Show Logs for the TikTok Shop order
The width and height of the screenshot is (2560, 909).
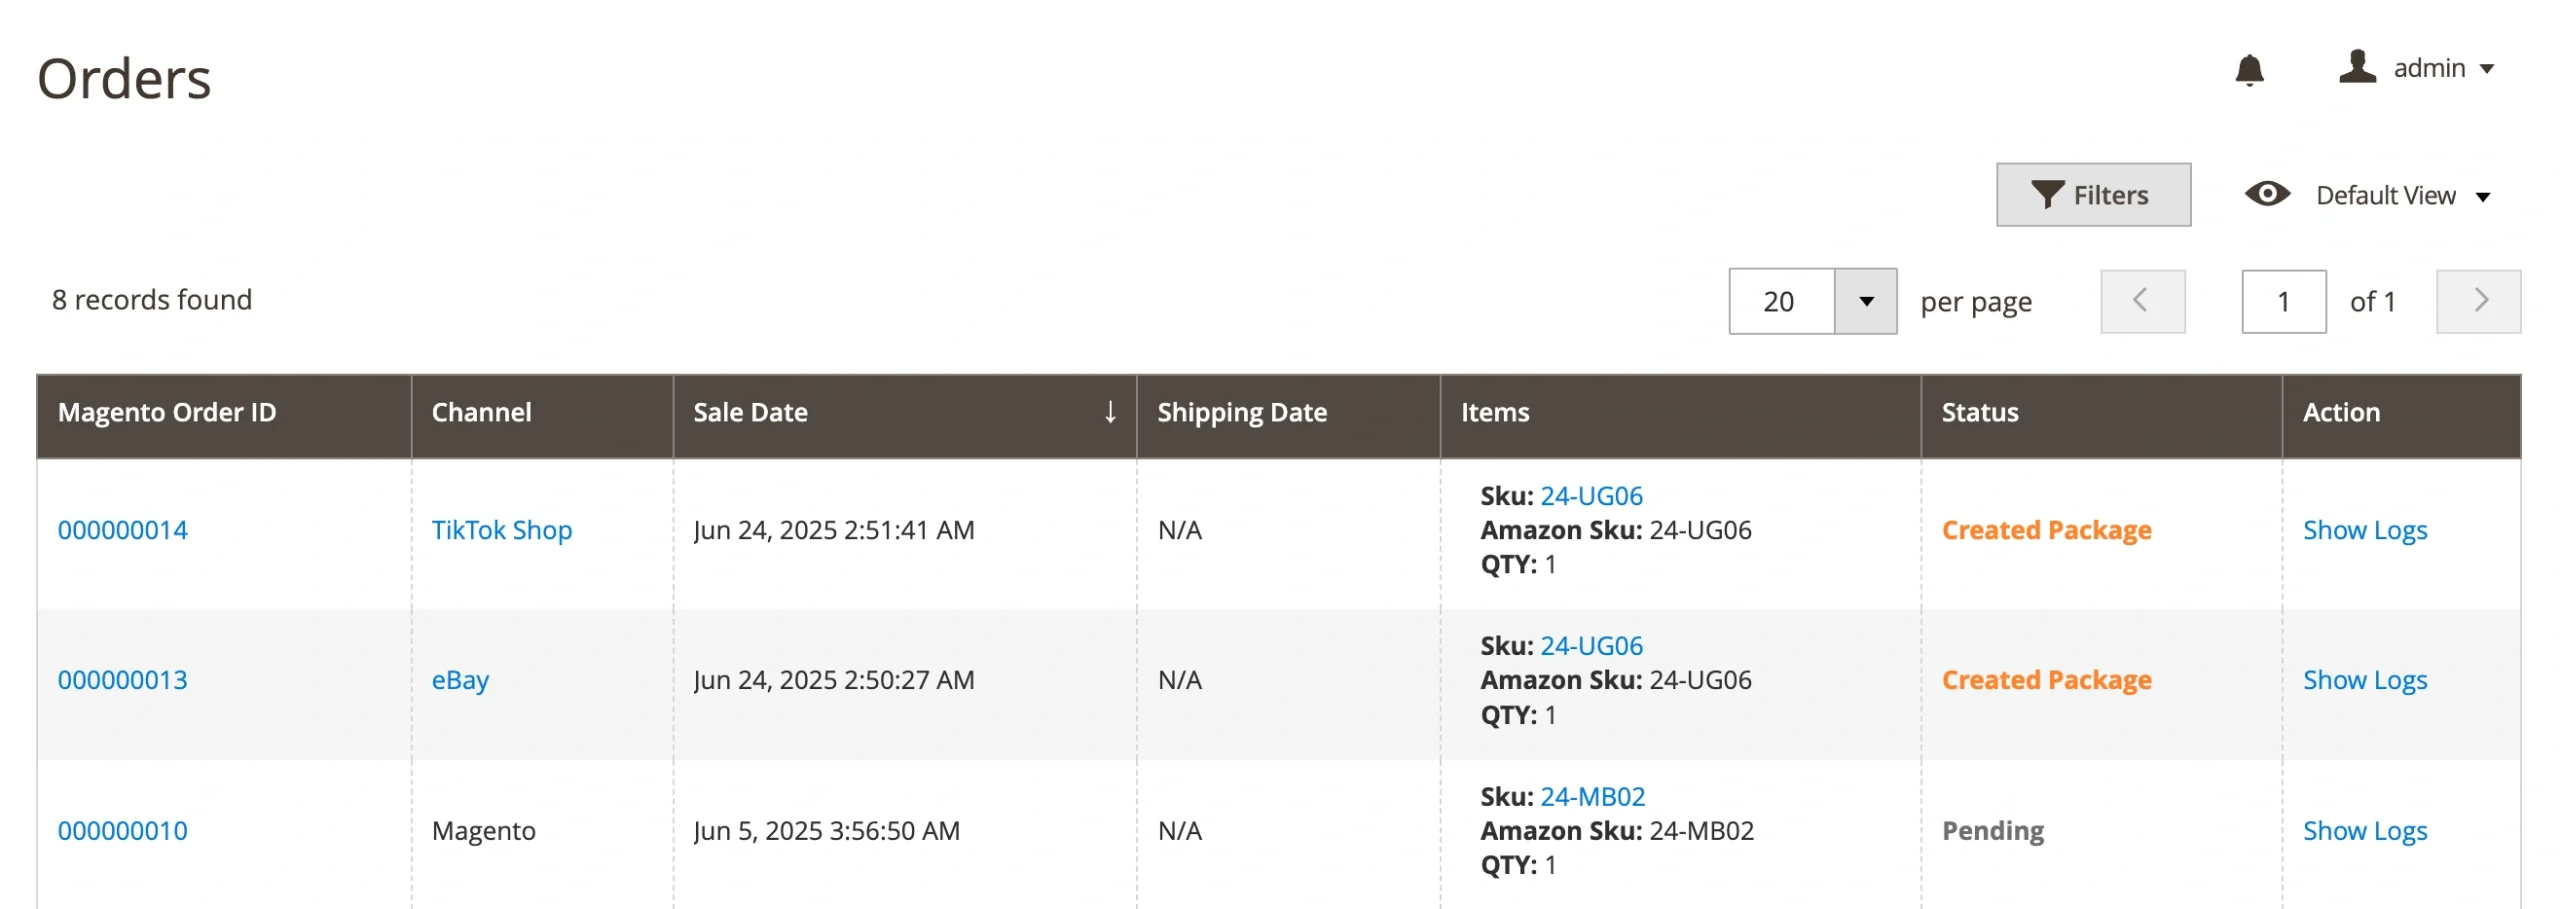2364,530
